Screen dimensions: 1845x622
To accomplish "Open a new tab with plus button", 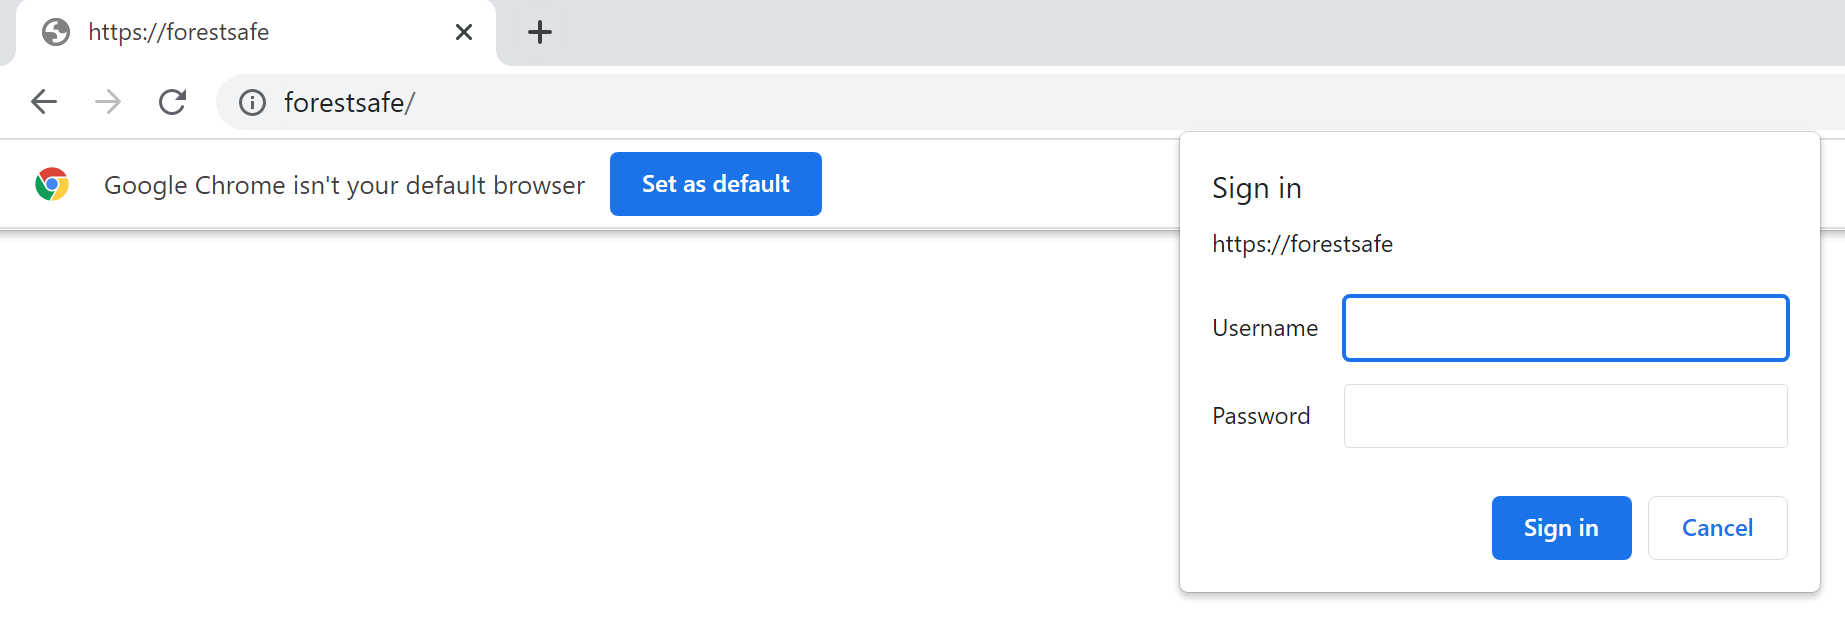I will coord(540,32).
